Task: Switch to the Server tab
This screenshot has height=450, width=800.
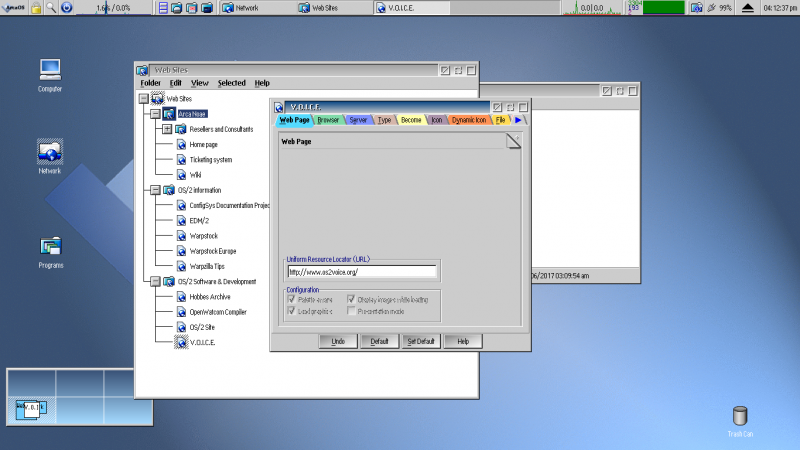Action: pos(358,120)
